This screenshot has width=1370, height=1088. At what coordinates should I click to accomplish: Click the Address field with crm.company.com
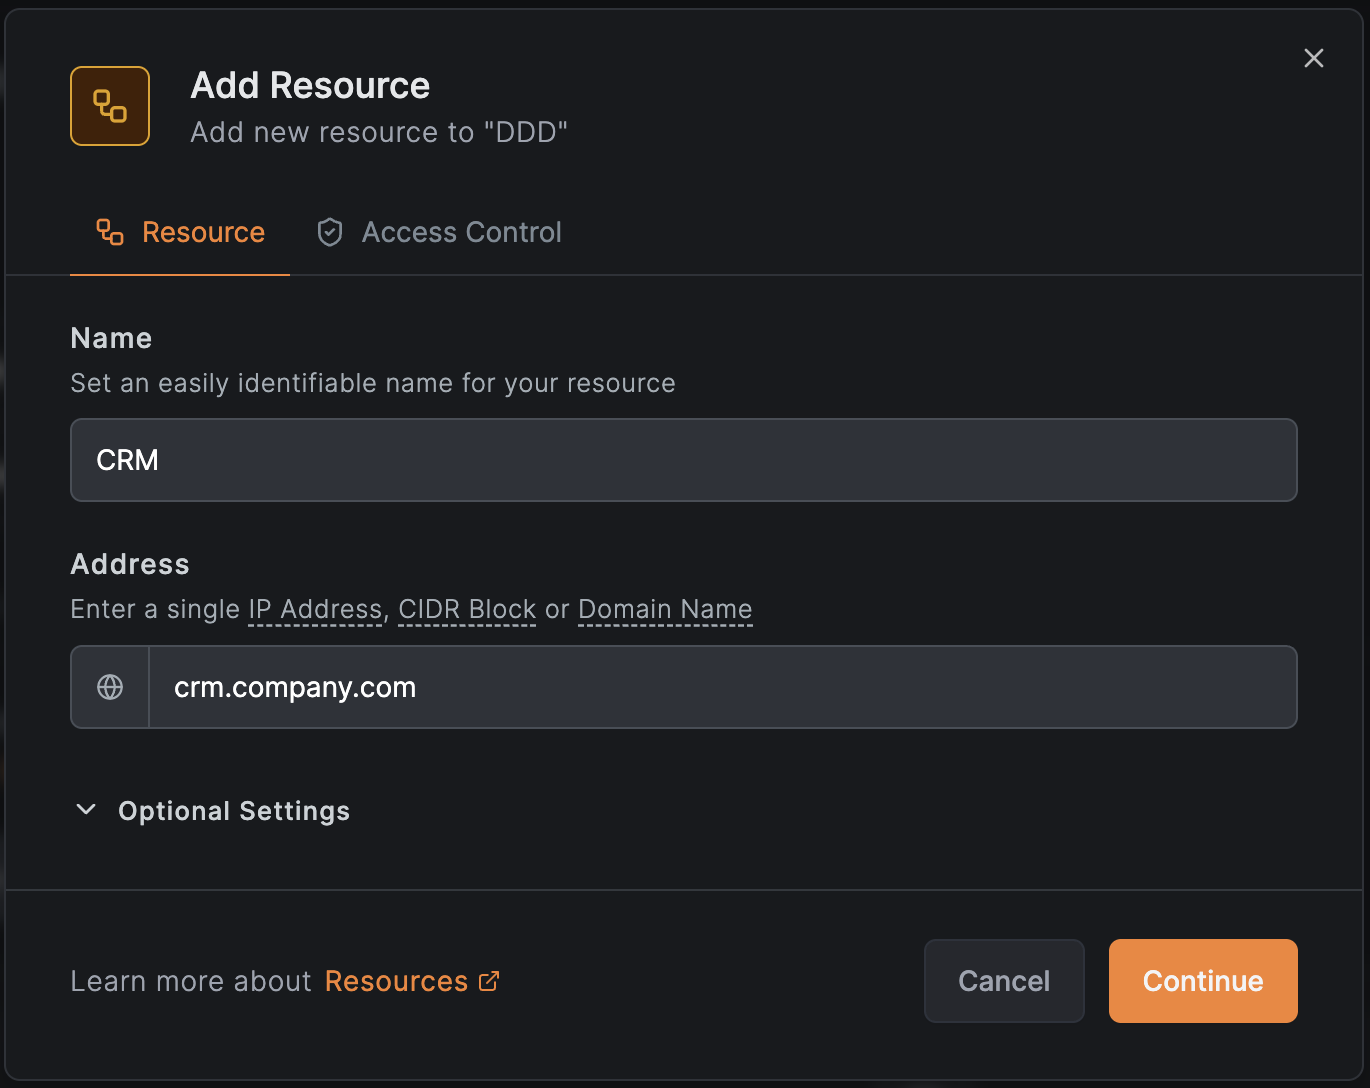pyautogui.click(x=720, y=687)
